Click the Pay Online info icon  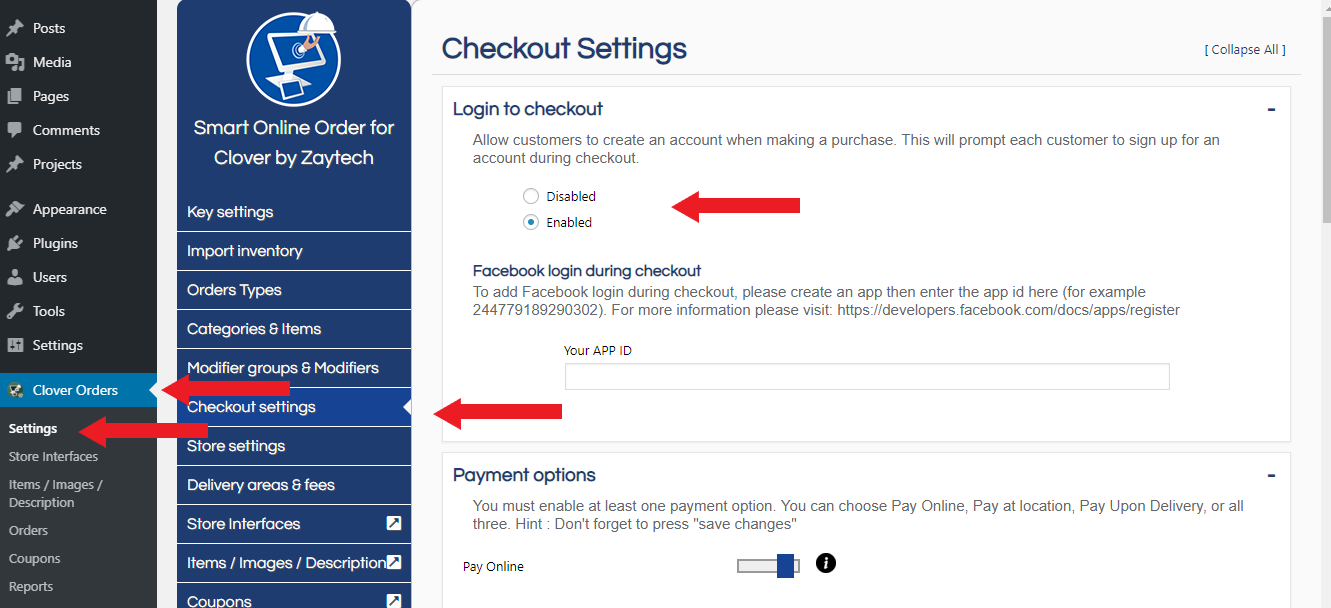tap(825, 563)
